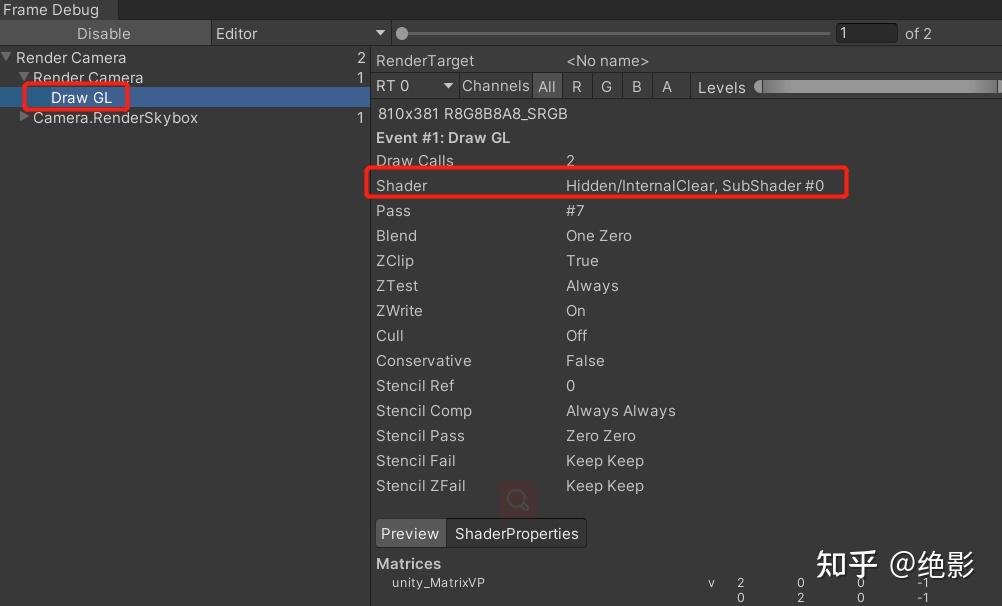Toggle the R channel display

pos(577,86)
